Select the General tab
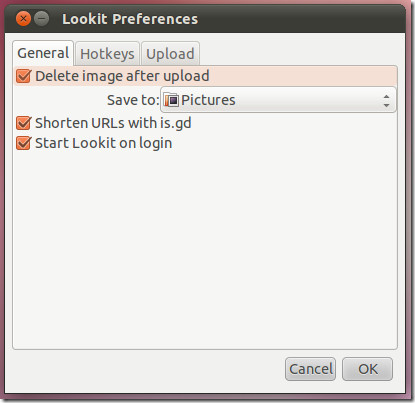Screen dimensions: 415x403 pyautogui.click(x=43, y=53)
